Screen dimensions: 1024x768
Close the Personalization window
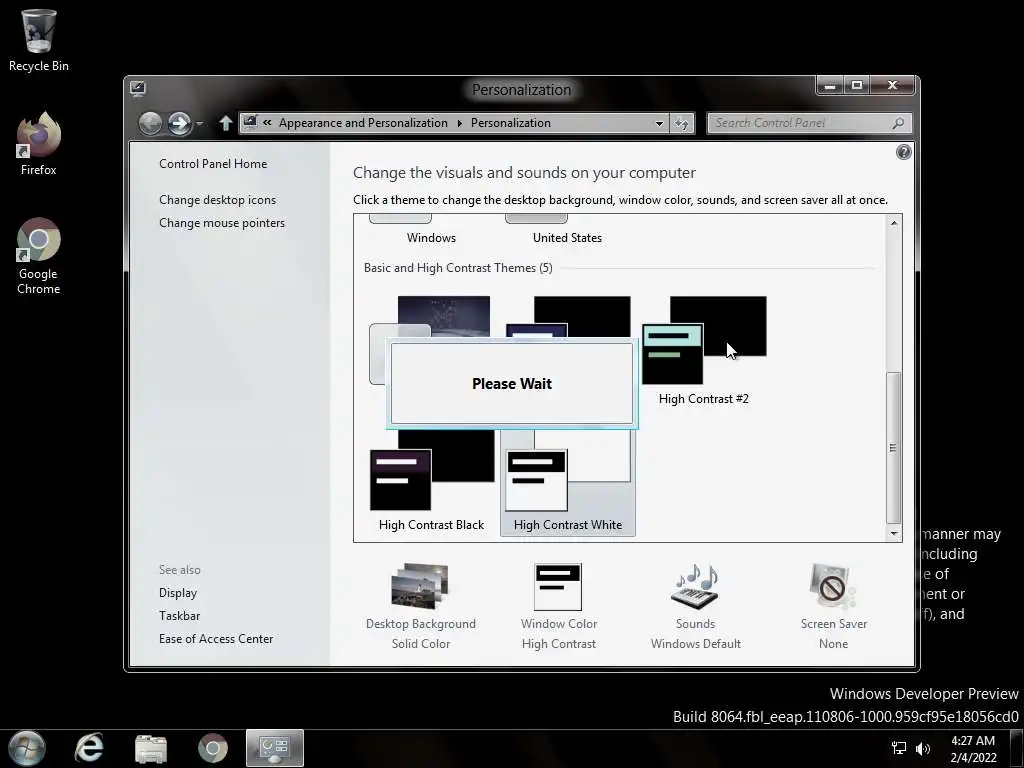tap(893, 86)
